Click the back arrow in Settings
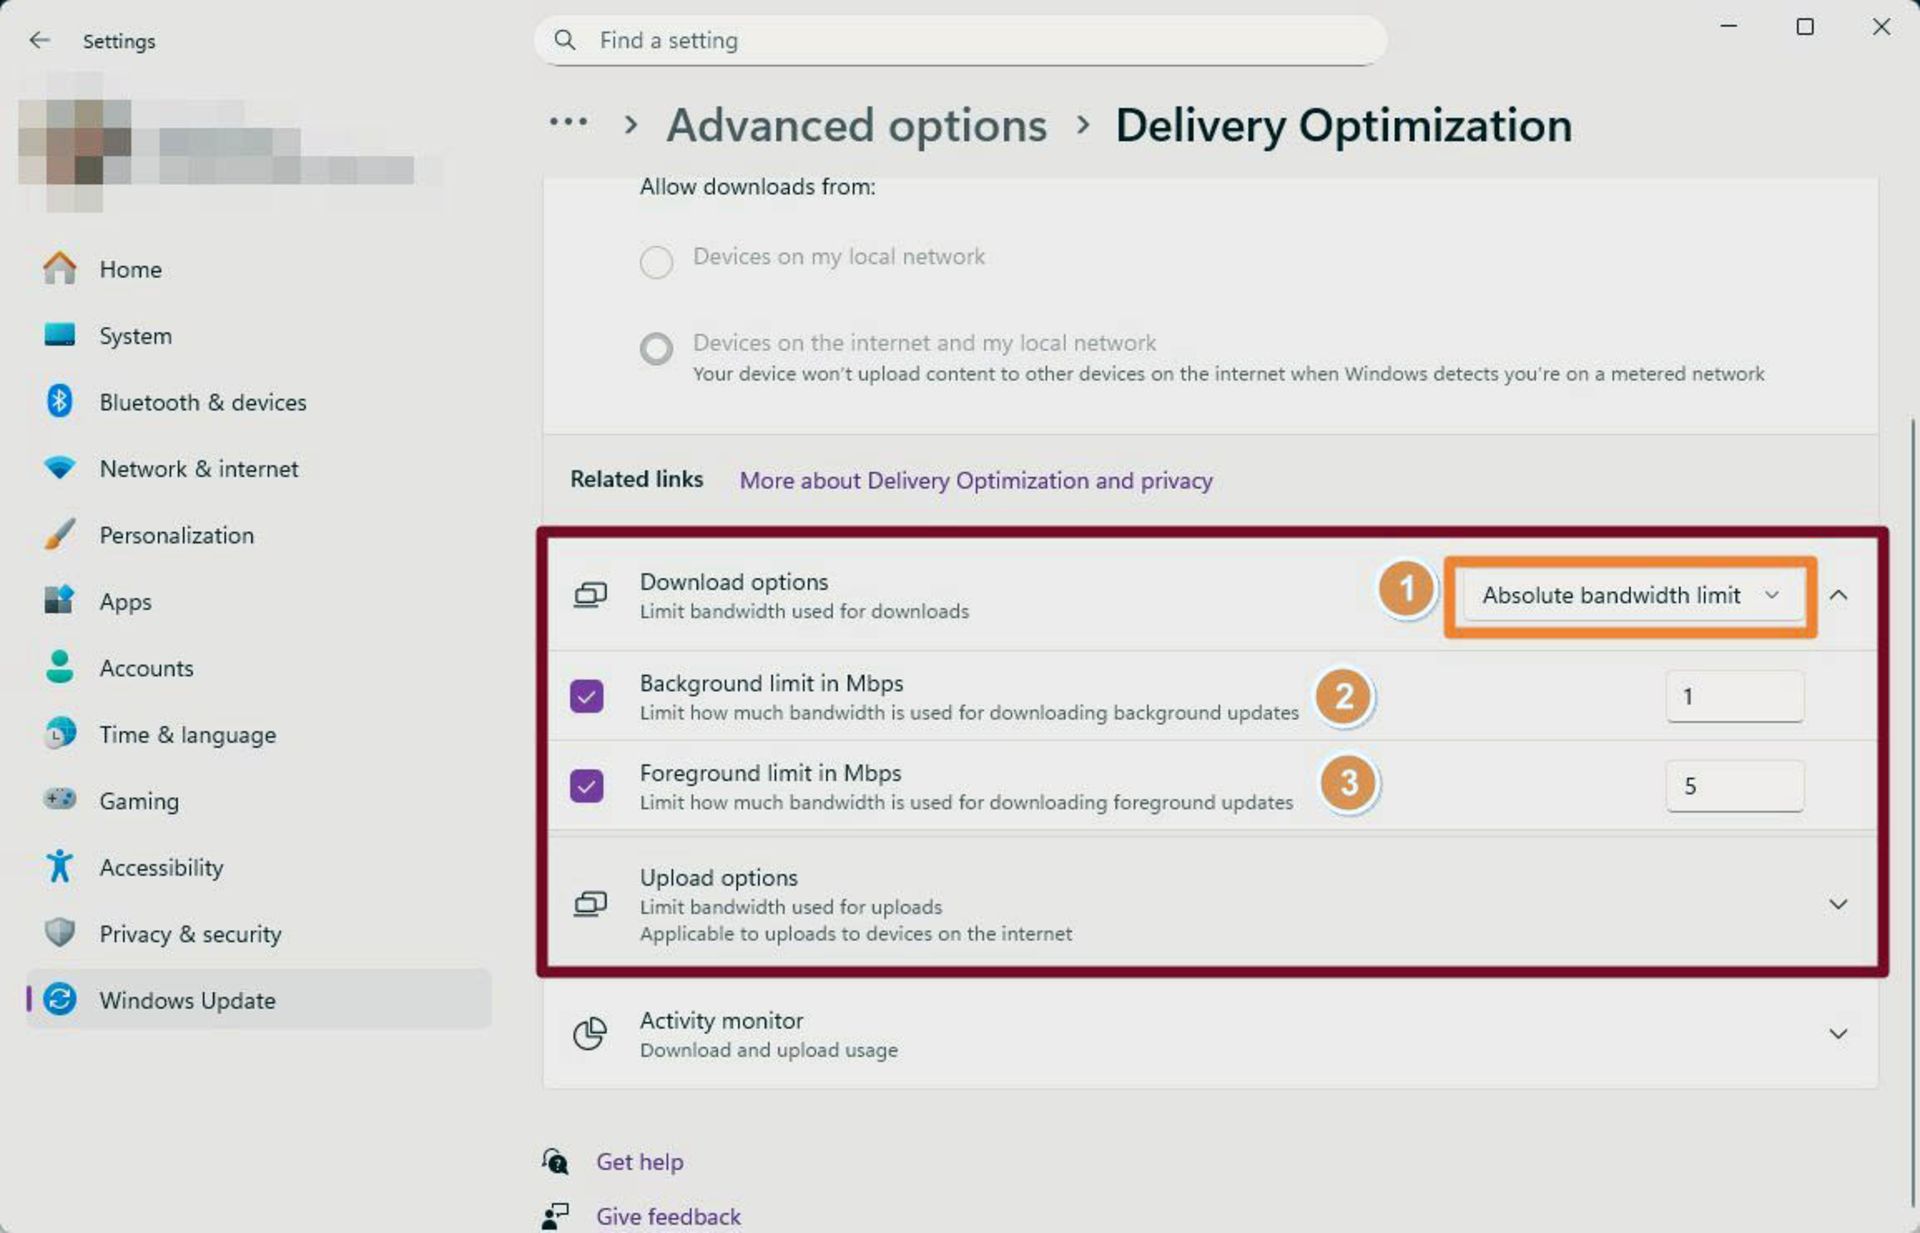The image size is (1920, 1233). (39, 40)
